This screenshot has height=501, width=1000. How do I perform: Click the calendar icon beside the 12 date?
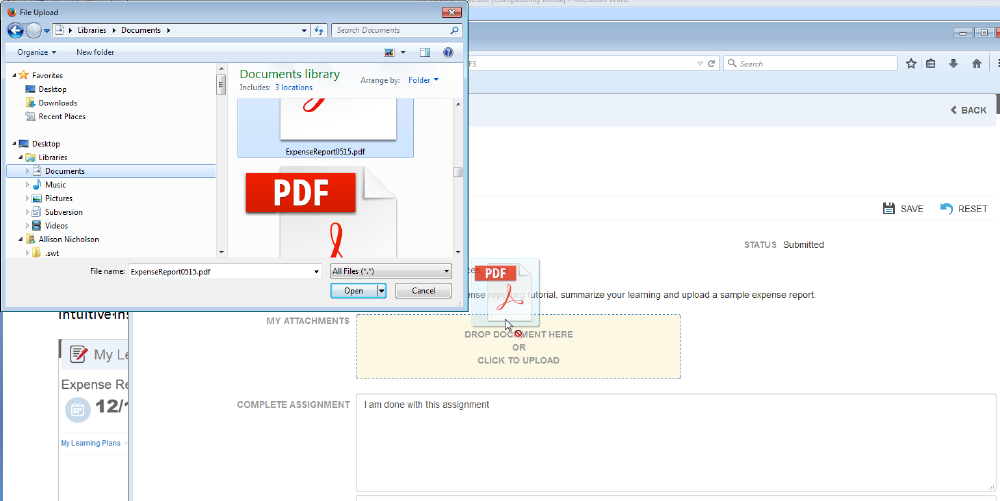coord(78,409)
